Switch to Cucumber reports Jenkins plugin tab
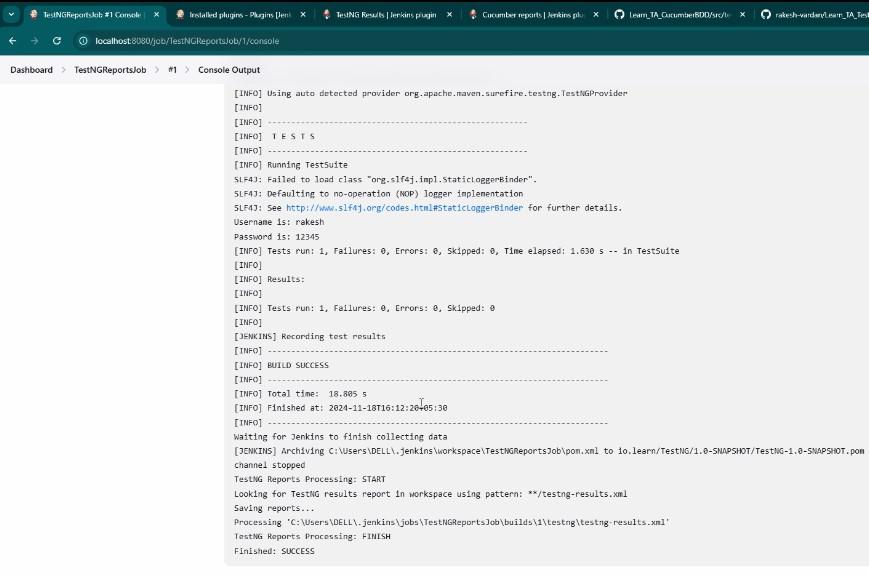Screen dimensions: 869x577 click(532, 15)
